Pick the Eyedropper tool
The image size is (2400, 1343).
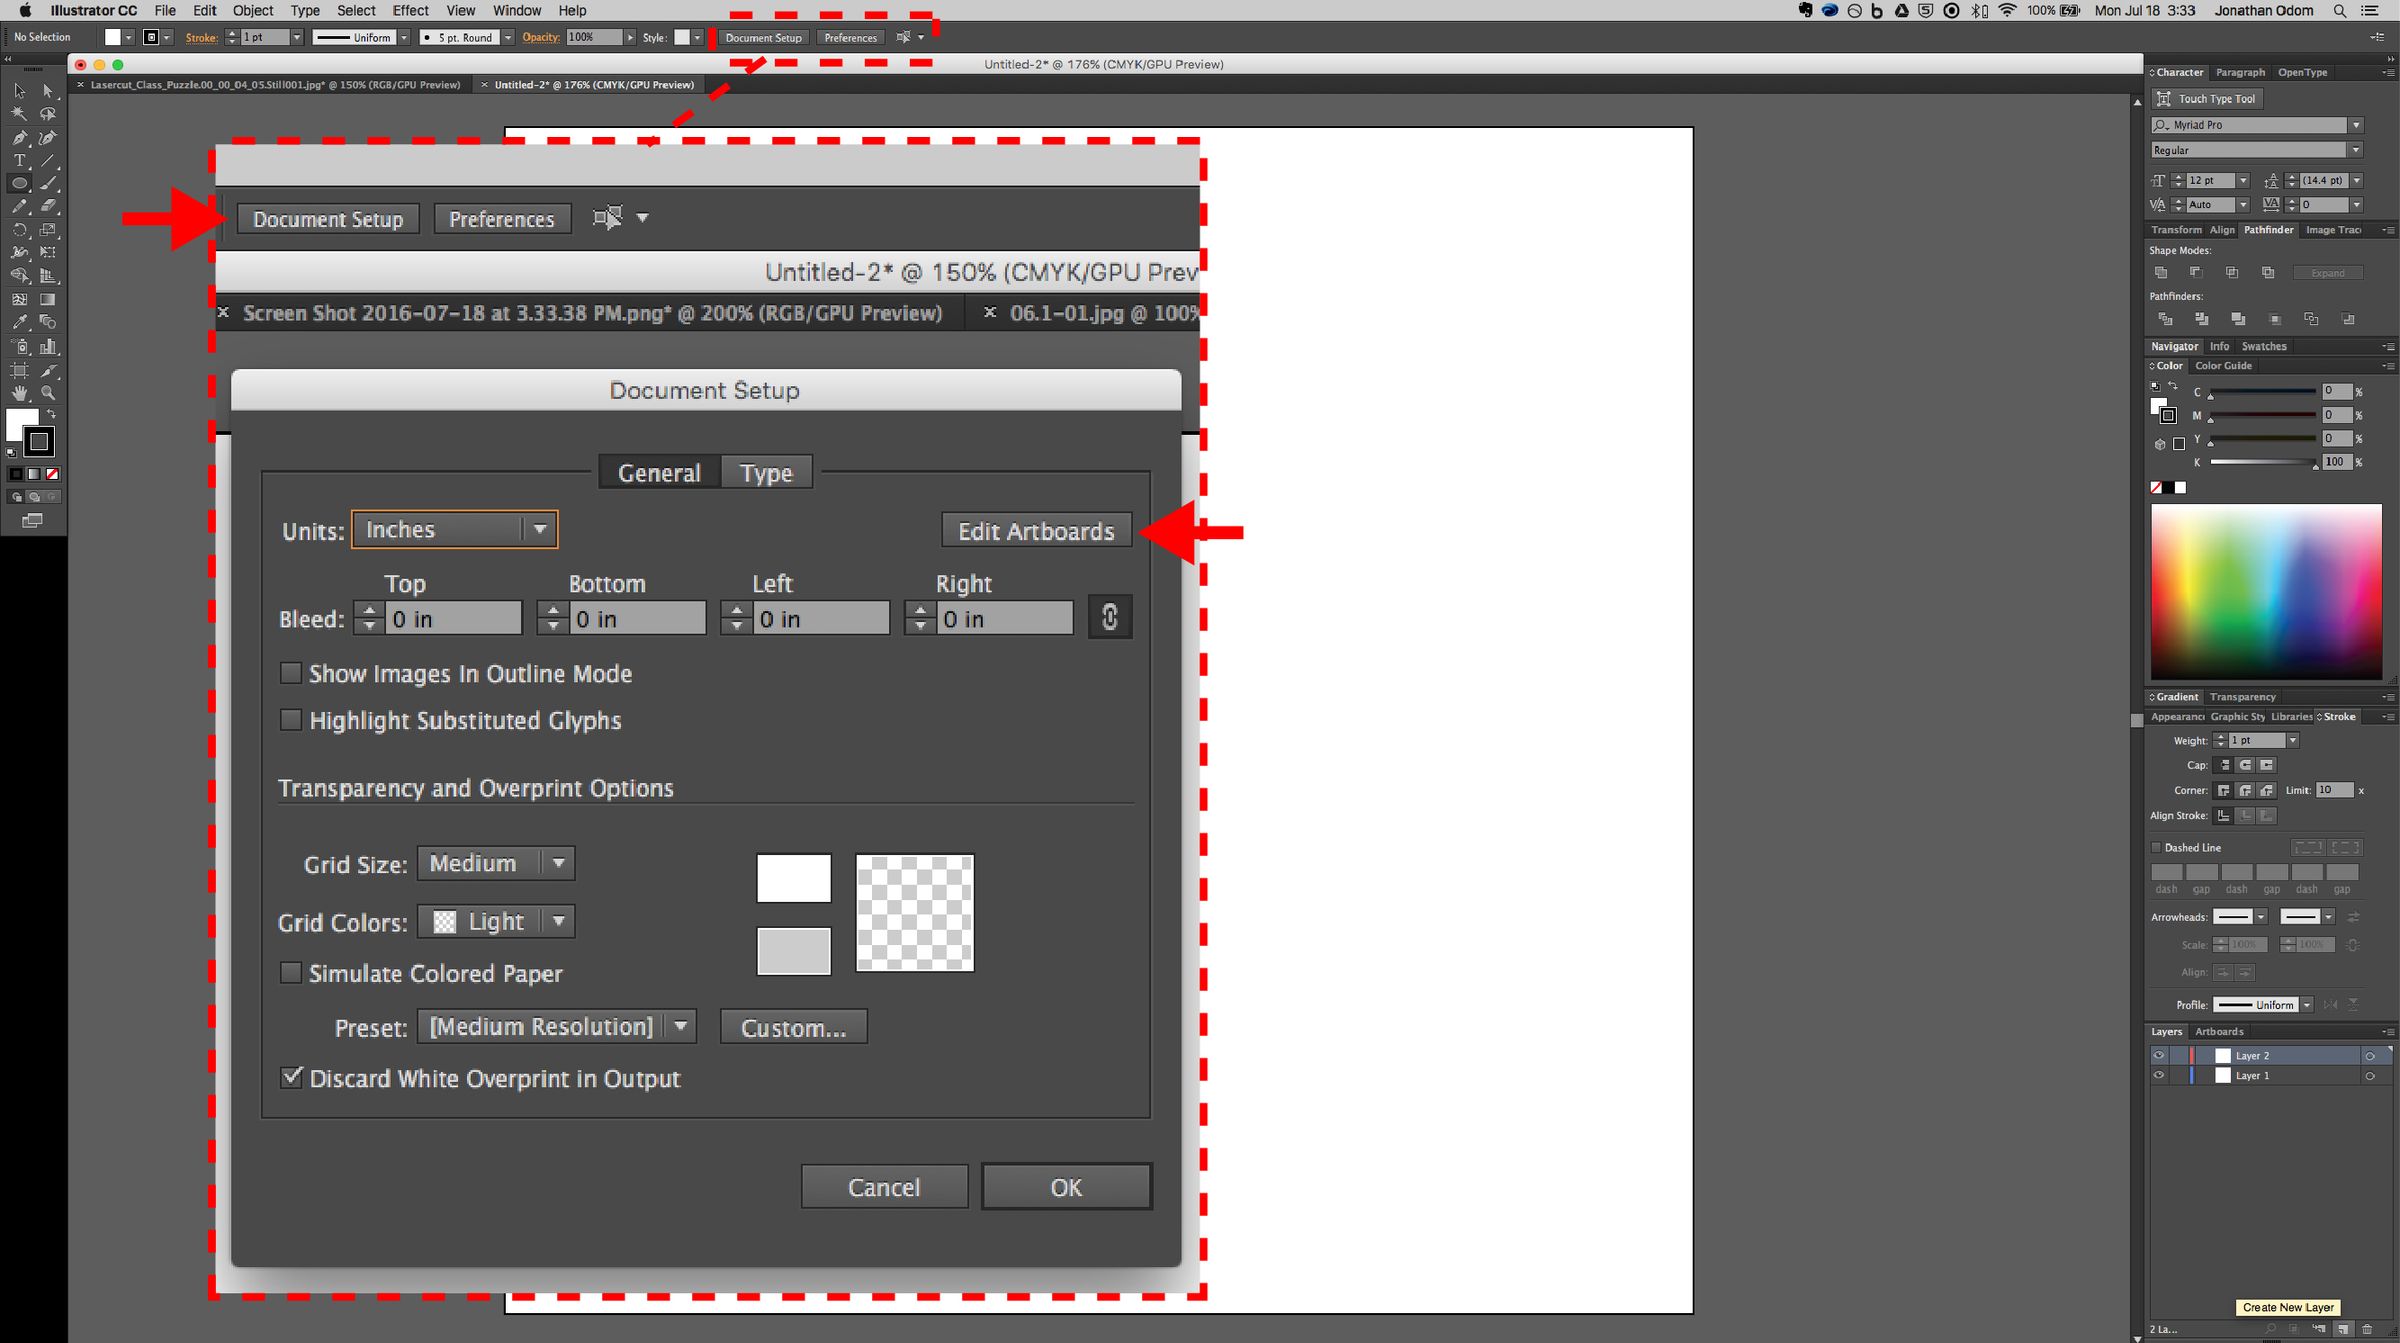19,322
